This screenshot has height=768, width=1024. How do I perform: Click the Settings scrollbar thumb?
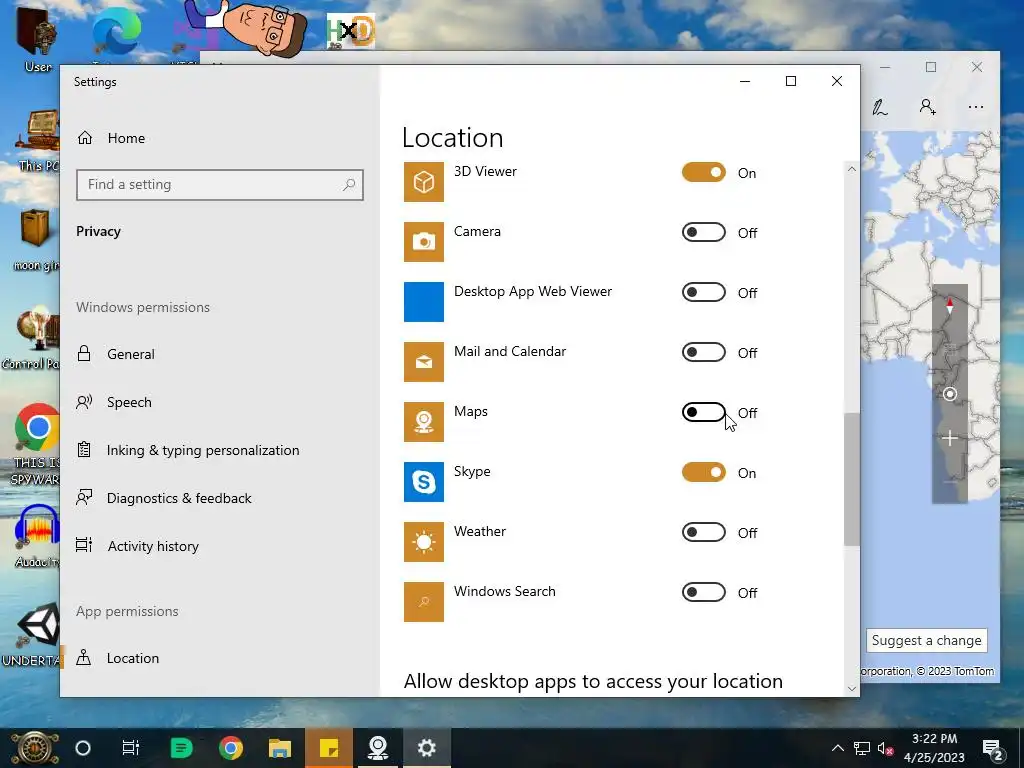(x=852, y=479)
